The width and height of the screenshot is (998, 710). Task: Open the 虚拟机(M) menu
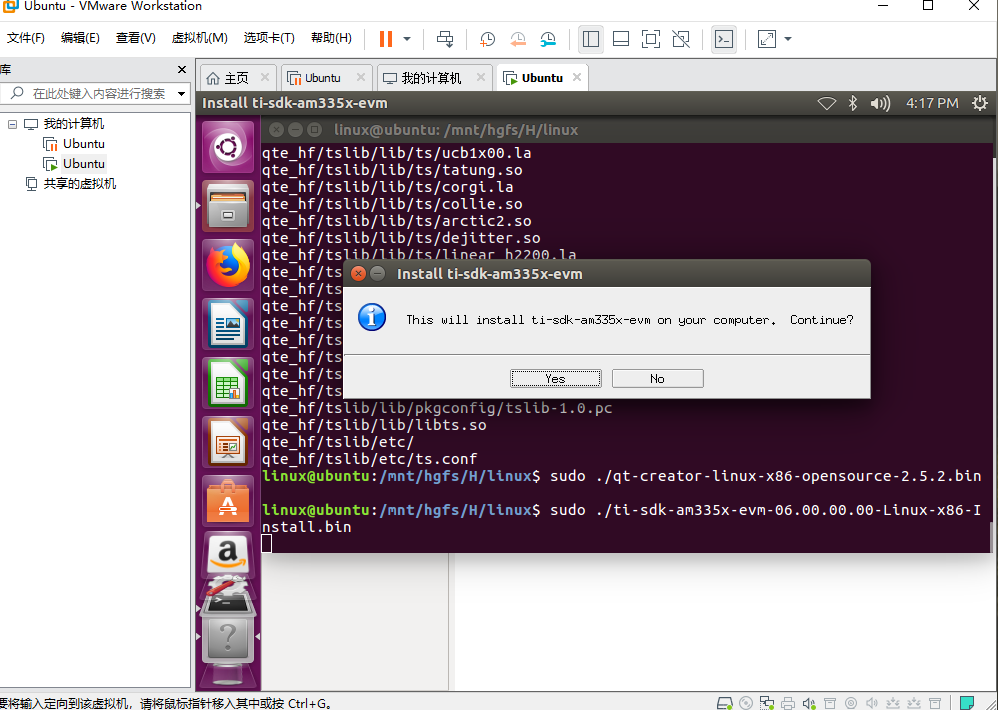(199, 38)
